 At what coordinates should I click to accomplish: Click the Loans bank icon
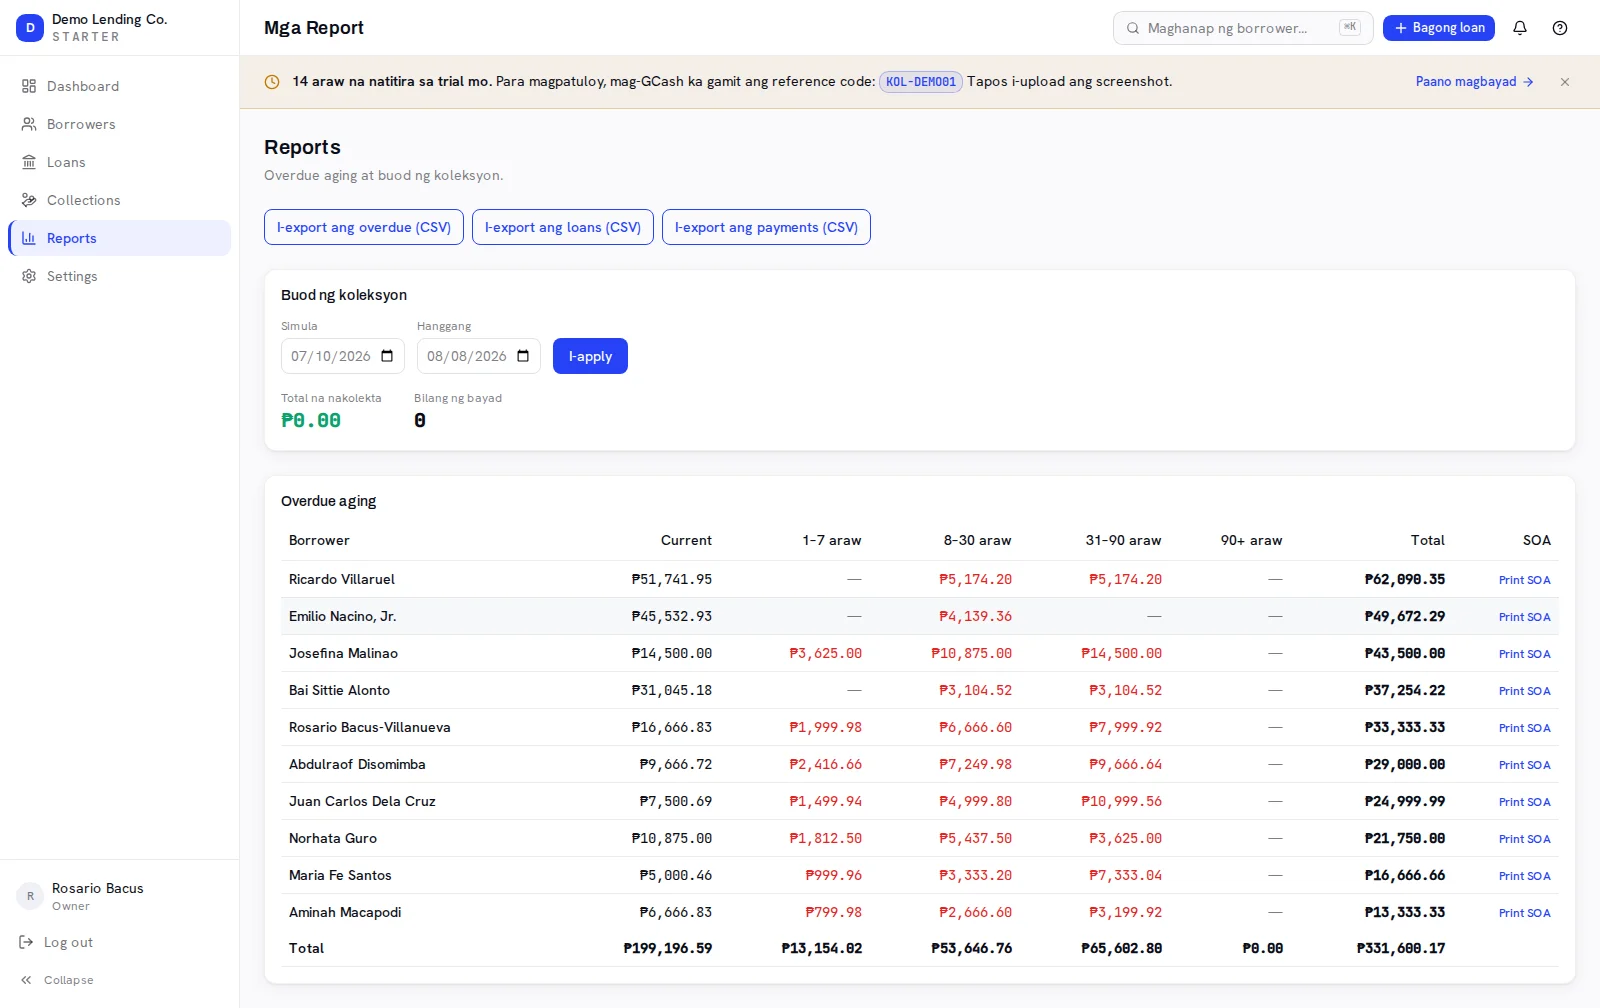point(29,162)
